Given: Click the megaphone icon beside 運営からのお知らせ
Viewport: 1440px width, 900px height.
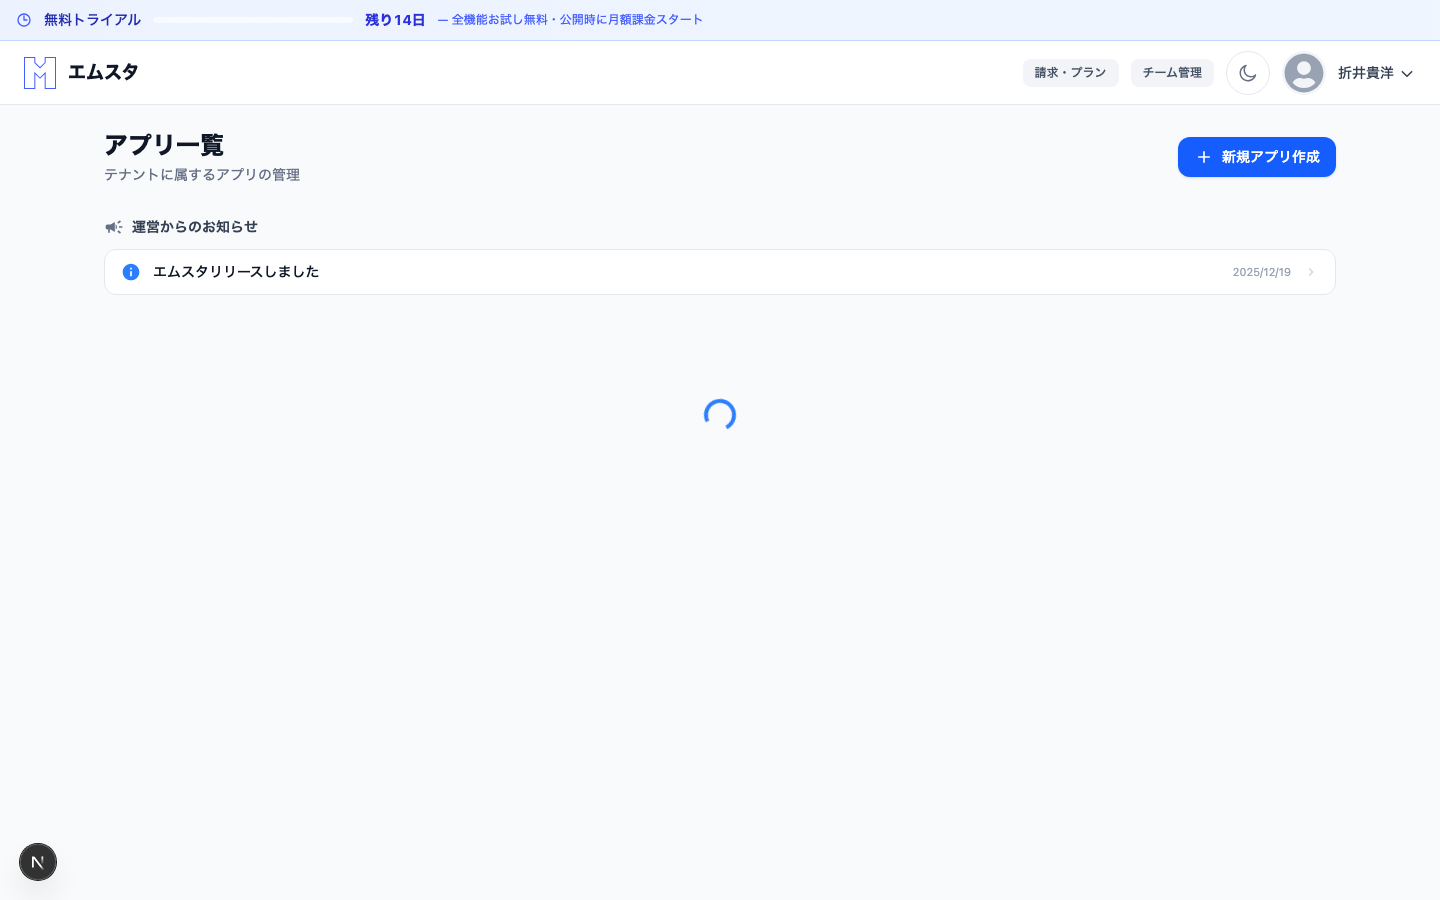Looking at the screenshot, I should pyautogui.click(x=114, y=227).
